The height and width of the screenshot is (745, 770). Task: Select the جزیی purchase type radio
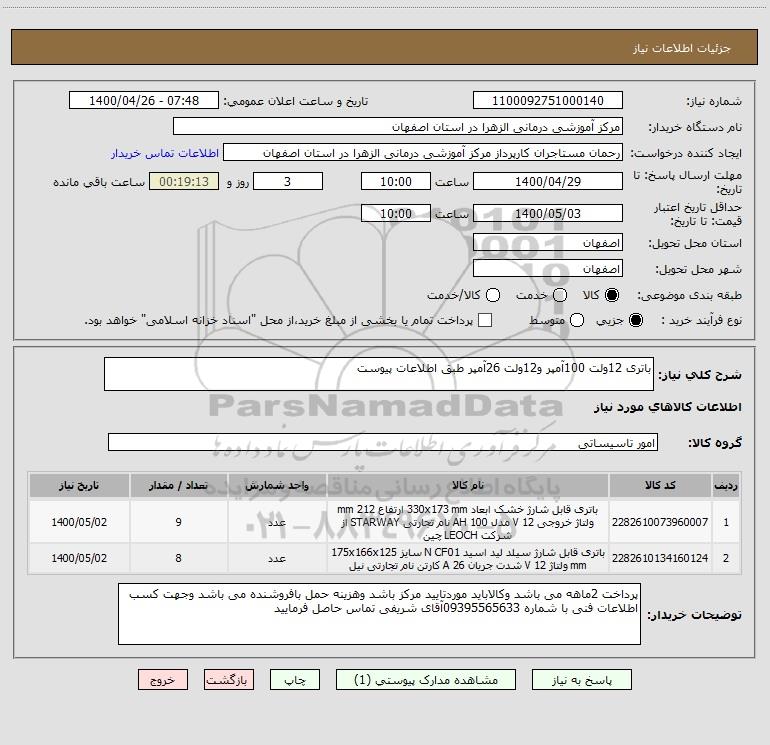tap(635, 320)
